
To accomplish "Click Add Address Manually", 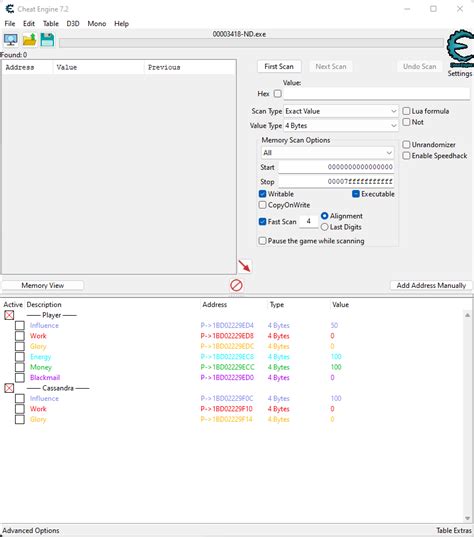I will point(431,285).
